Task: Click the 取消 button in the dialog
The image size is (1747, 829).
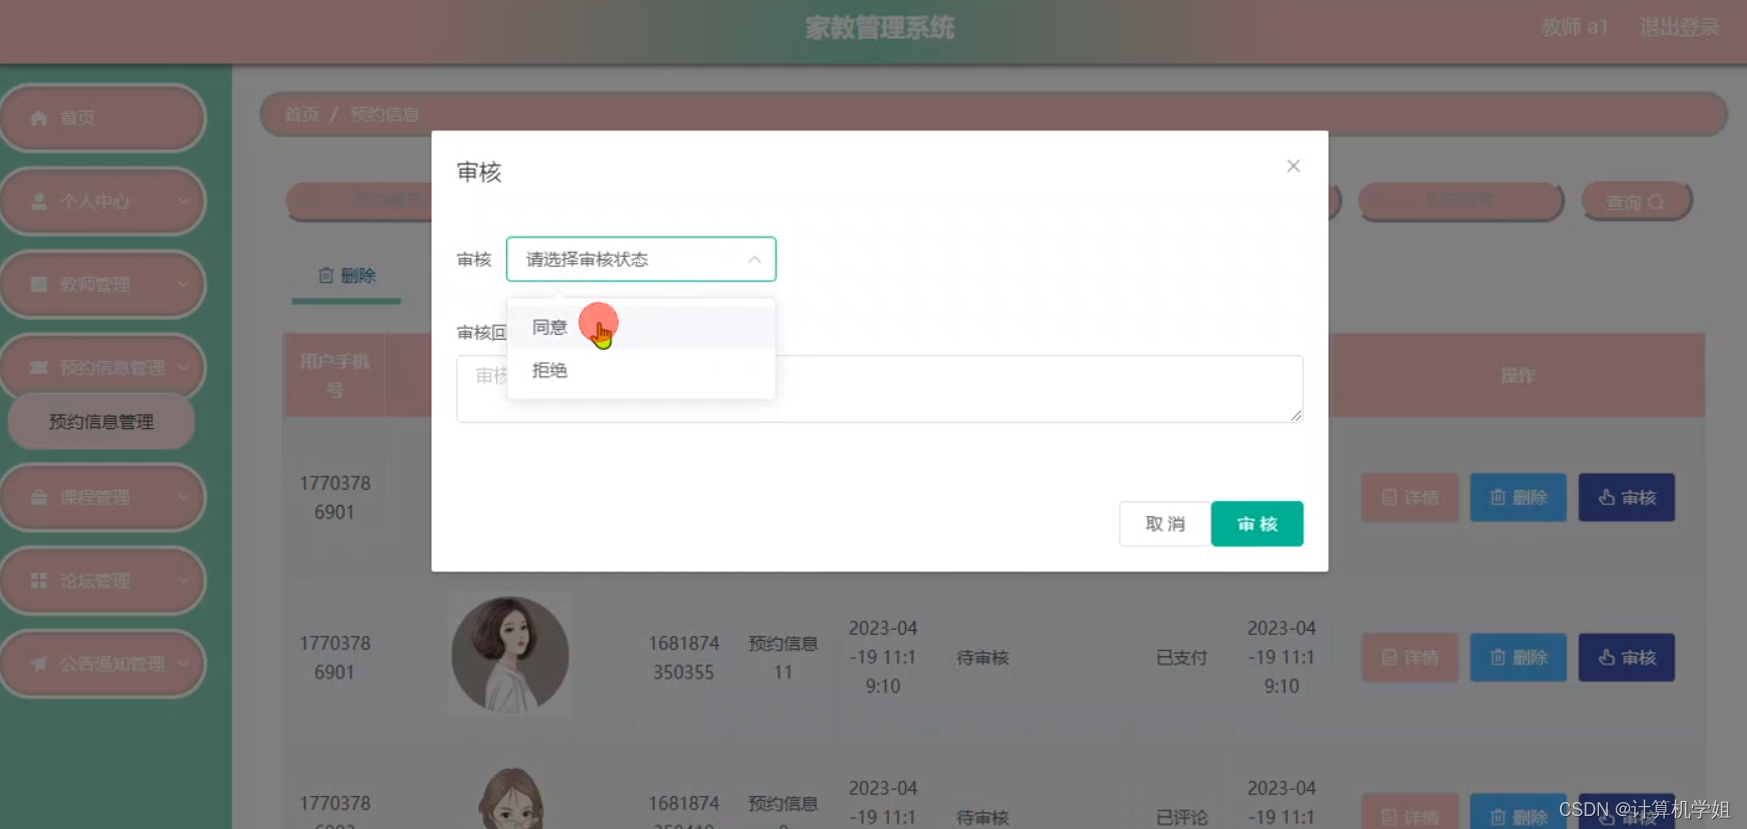Action: pyautogui.click(x=1165, y=524)
